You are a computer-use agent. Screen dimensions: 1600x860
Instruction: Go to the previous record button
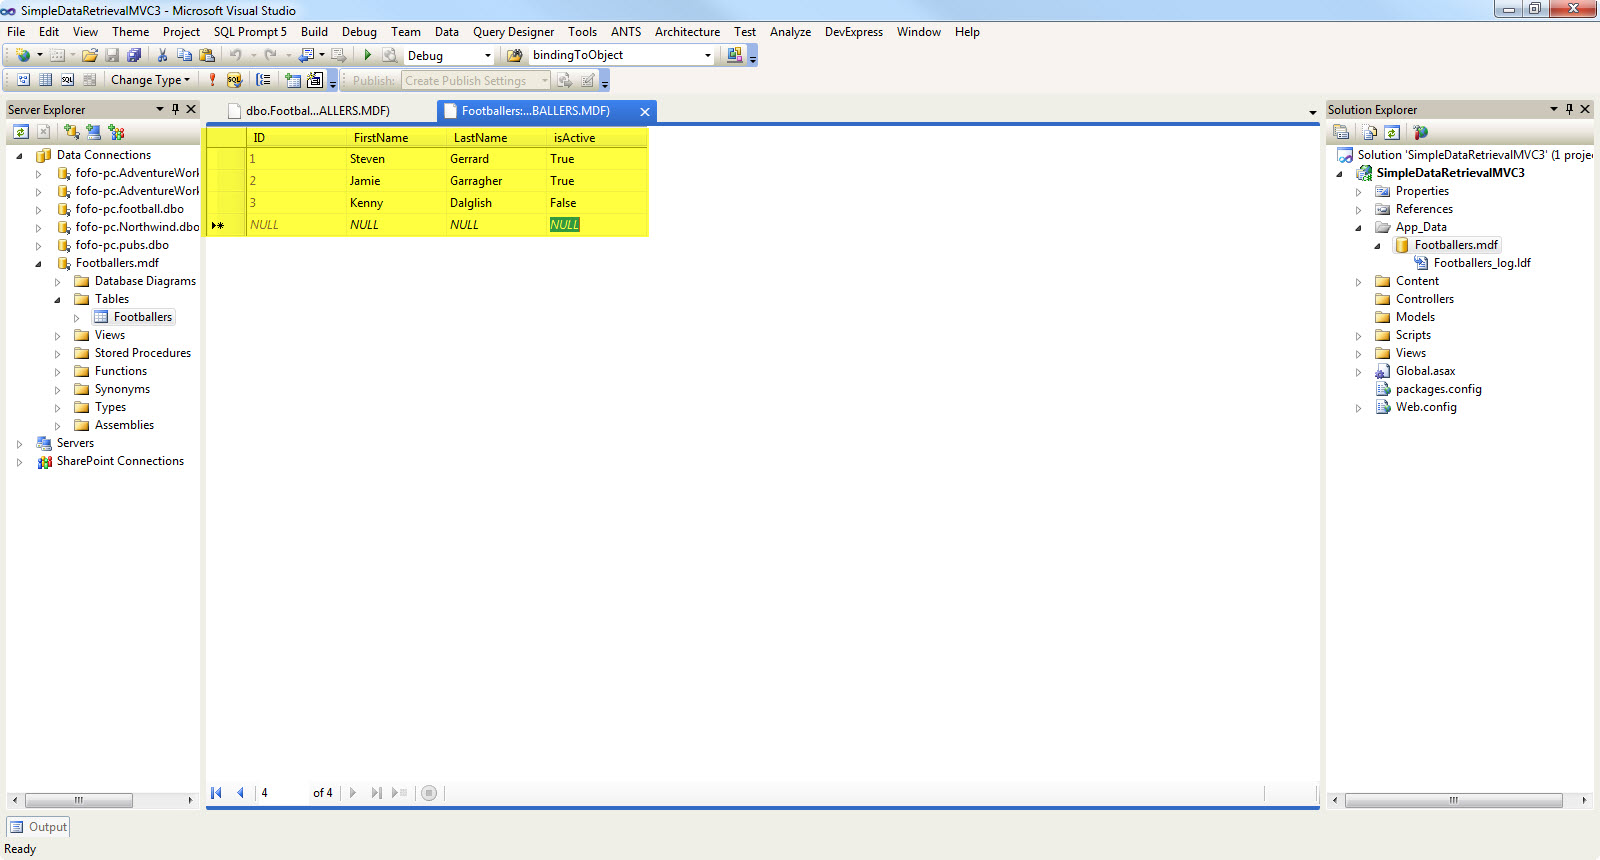pyautogui.click(x=240, y=793)
